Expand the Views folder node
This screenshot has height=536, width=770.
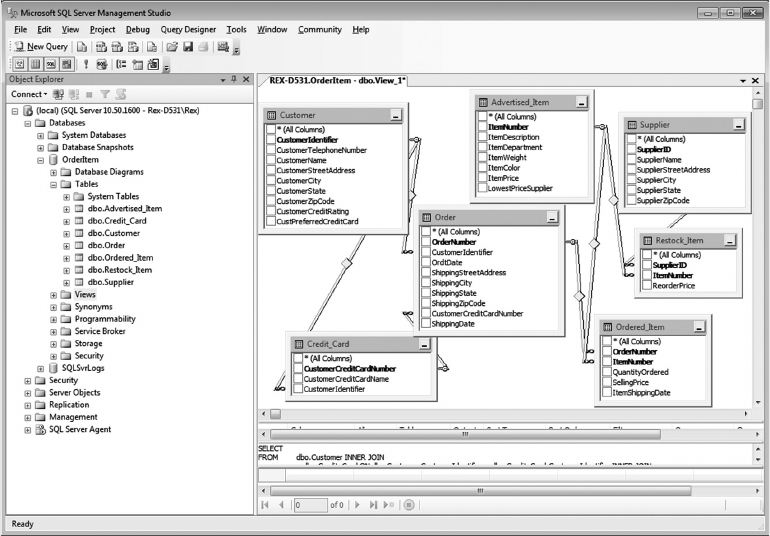(54, 295)
